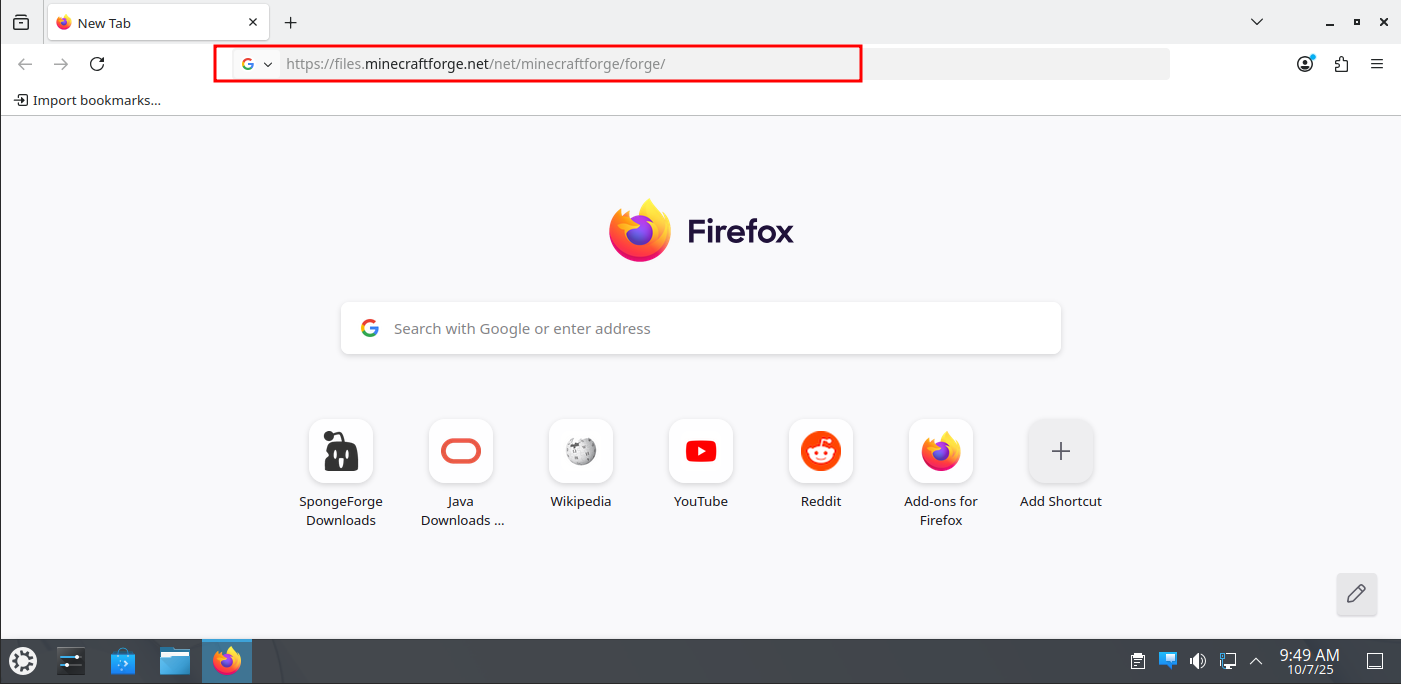Open the SpongeForge Downloads shortcut
The width and height of the screenshot is (1401, 684).
click(341, 452)
